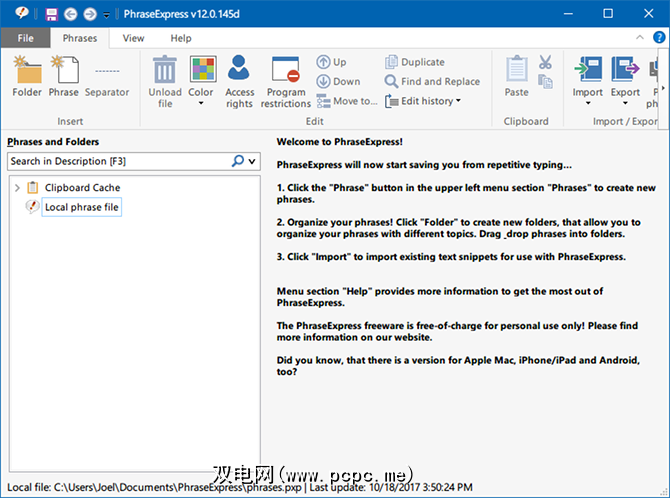670x498 pixels.
Task: Open Find and Replace
Action: [432, 81]
